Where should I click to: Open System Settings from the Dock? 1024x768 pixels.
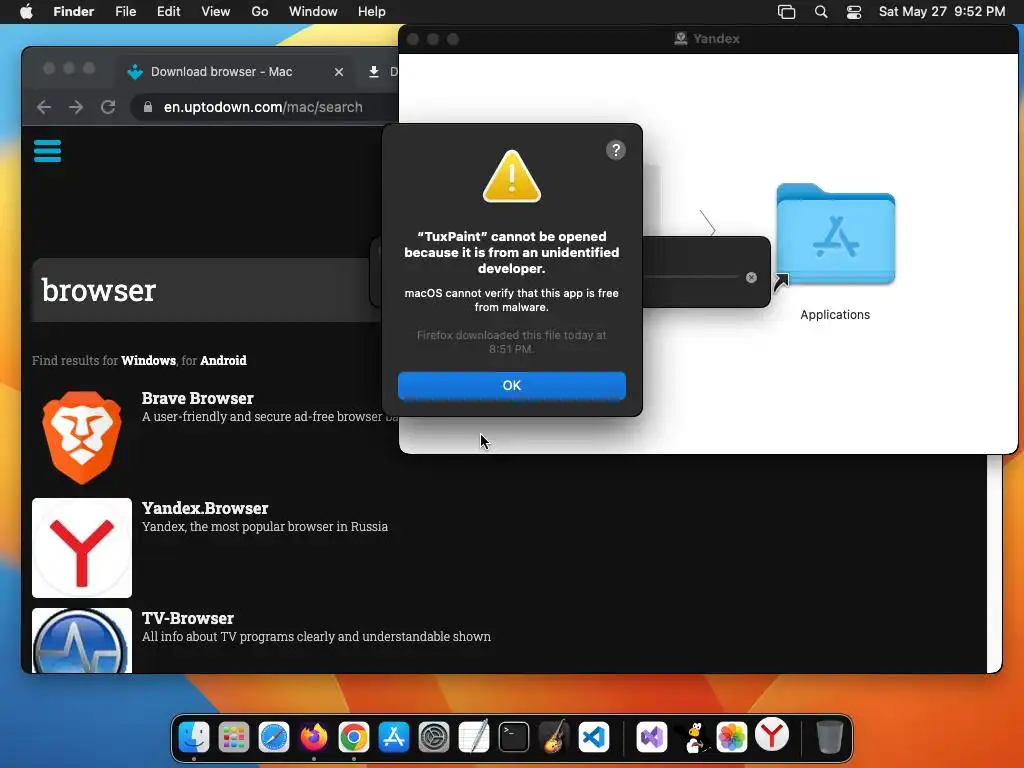click(434, 737)
